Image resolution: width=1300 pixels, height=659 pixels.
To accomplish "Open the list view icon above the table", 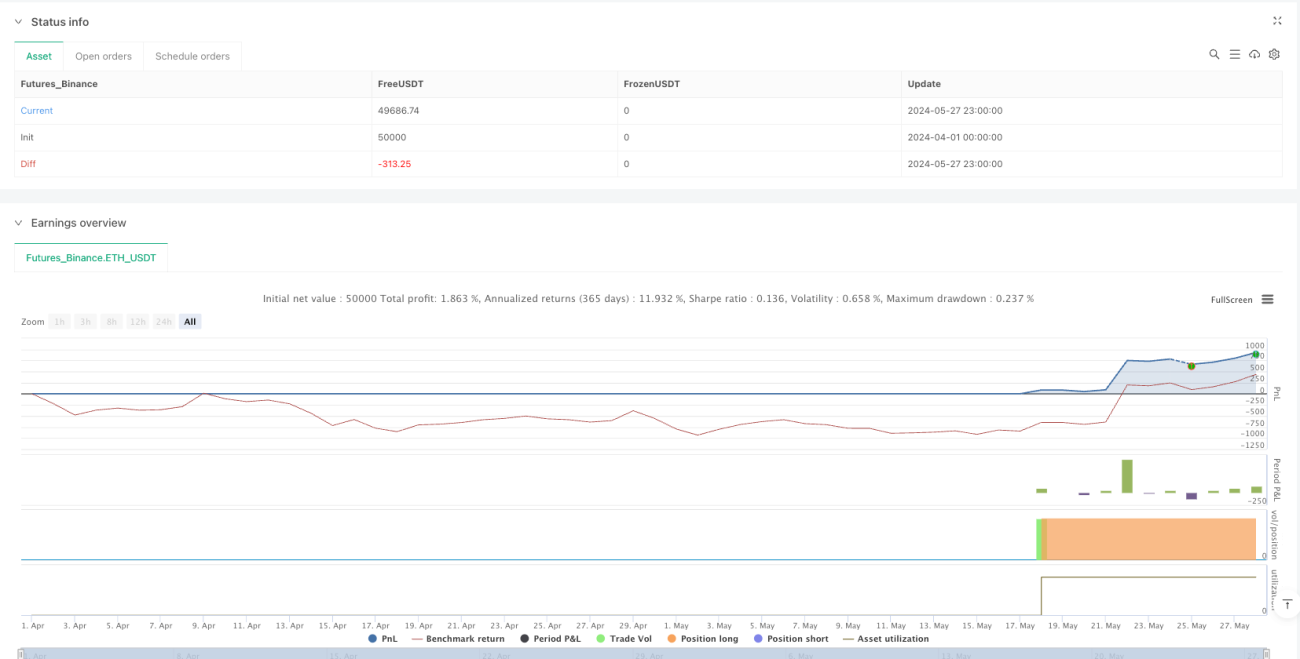I will pyautogui.click(x=1235, y=55).
